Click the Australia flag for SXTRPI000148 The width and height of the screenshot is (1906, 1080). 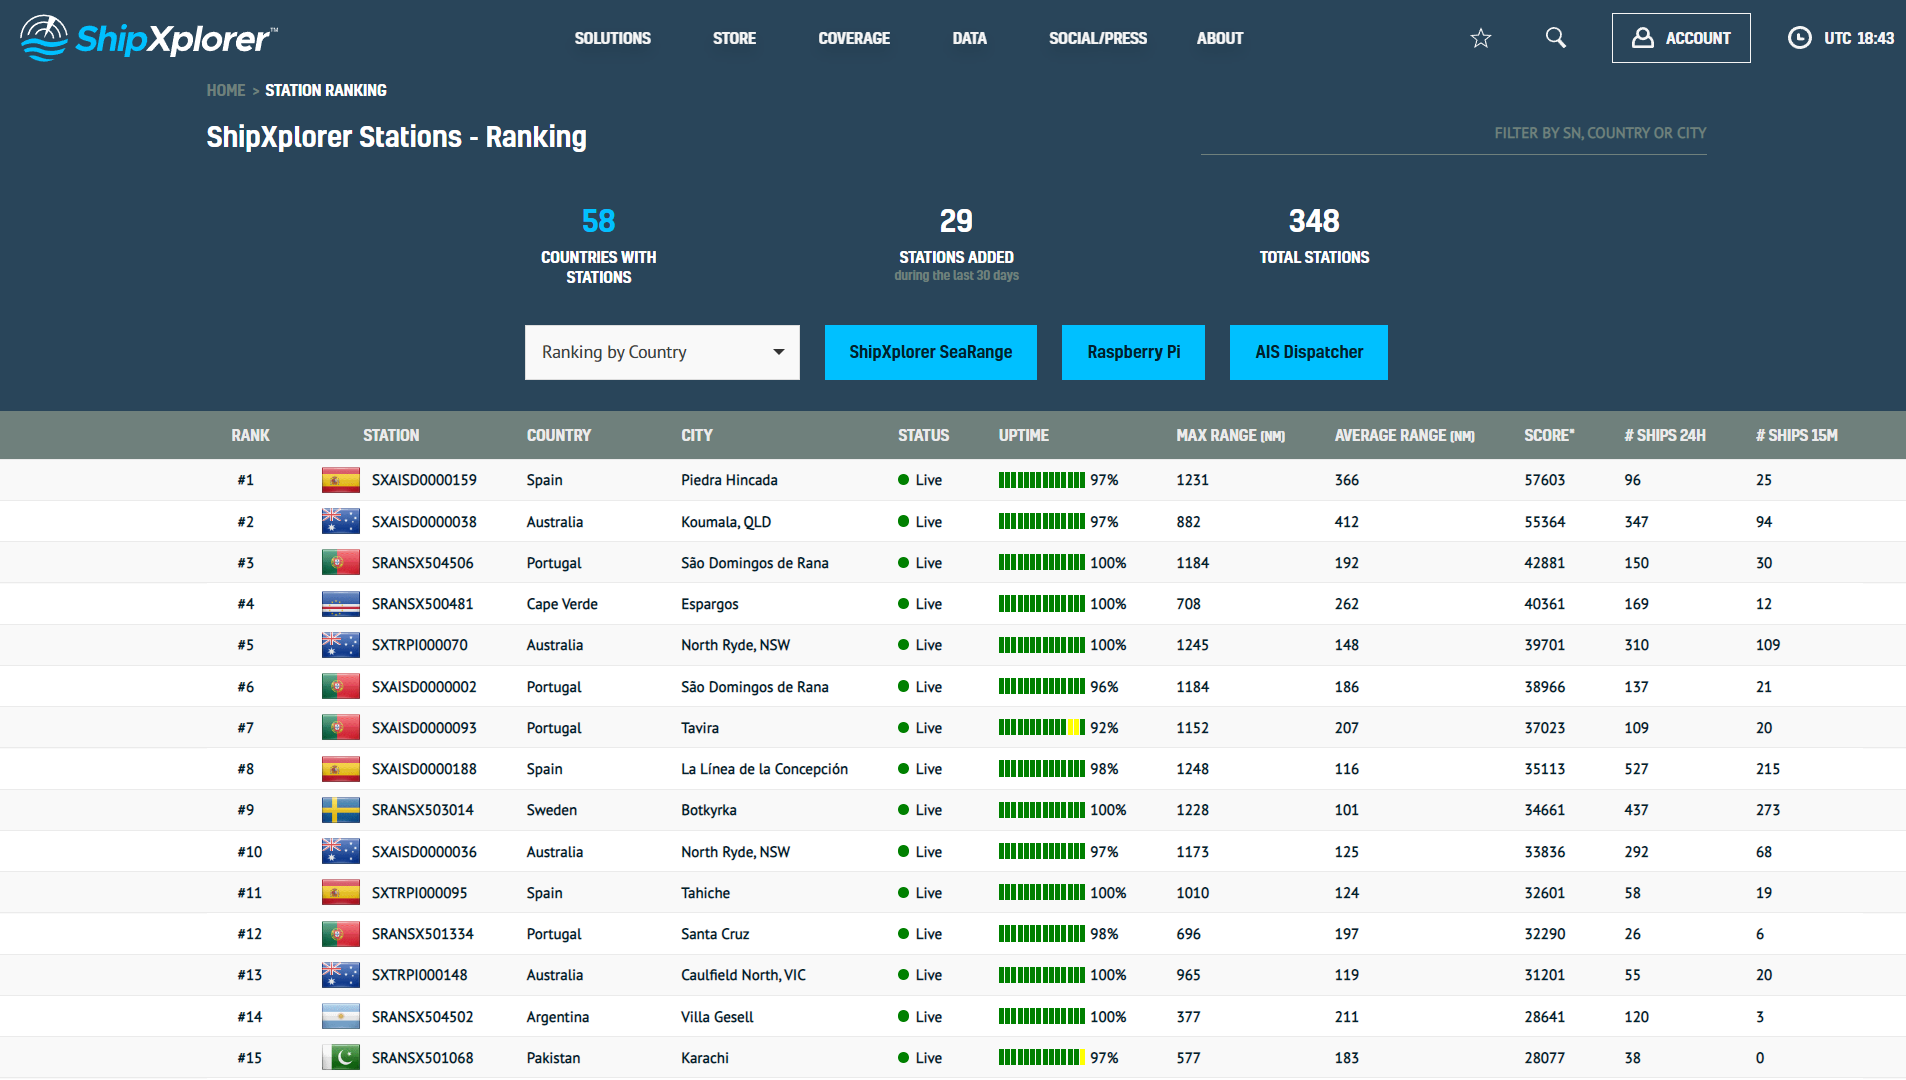[341, 975]
